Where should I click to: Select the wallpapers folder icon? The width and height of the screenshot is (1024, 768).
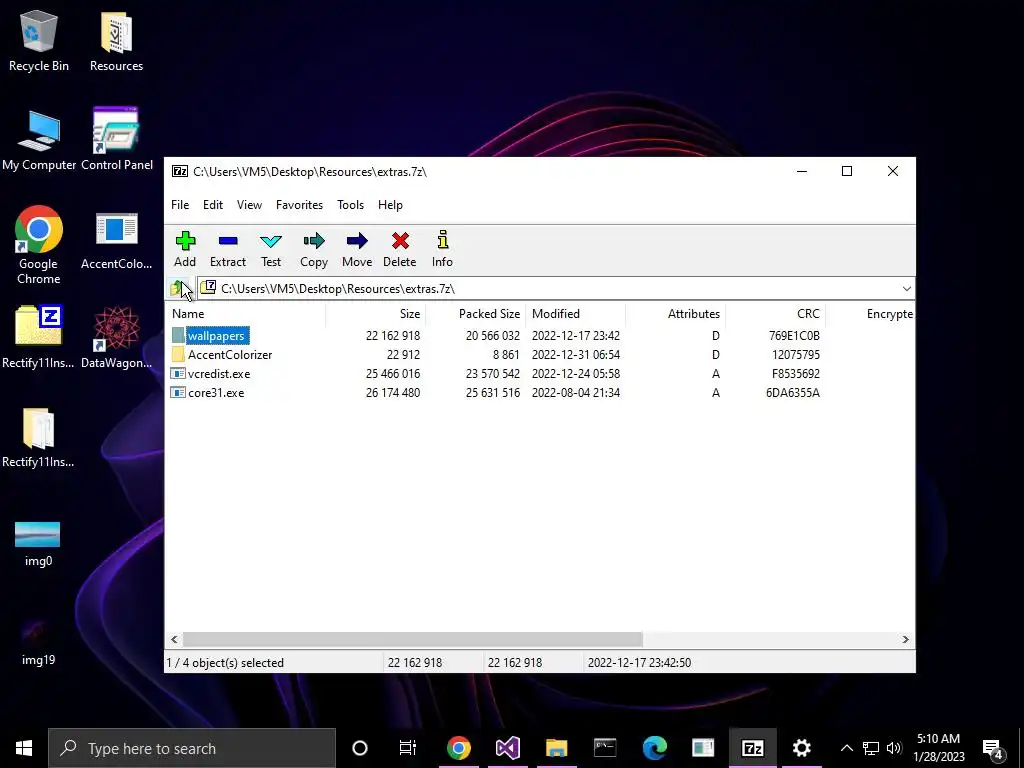tap(178, 336)
